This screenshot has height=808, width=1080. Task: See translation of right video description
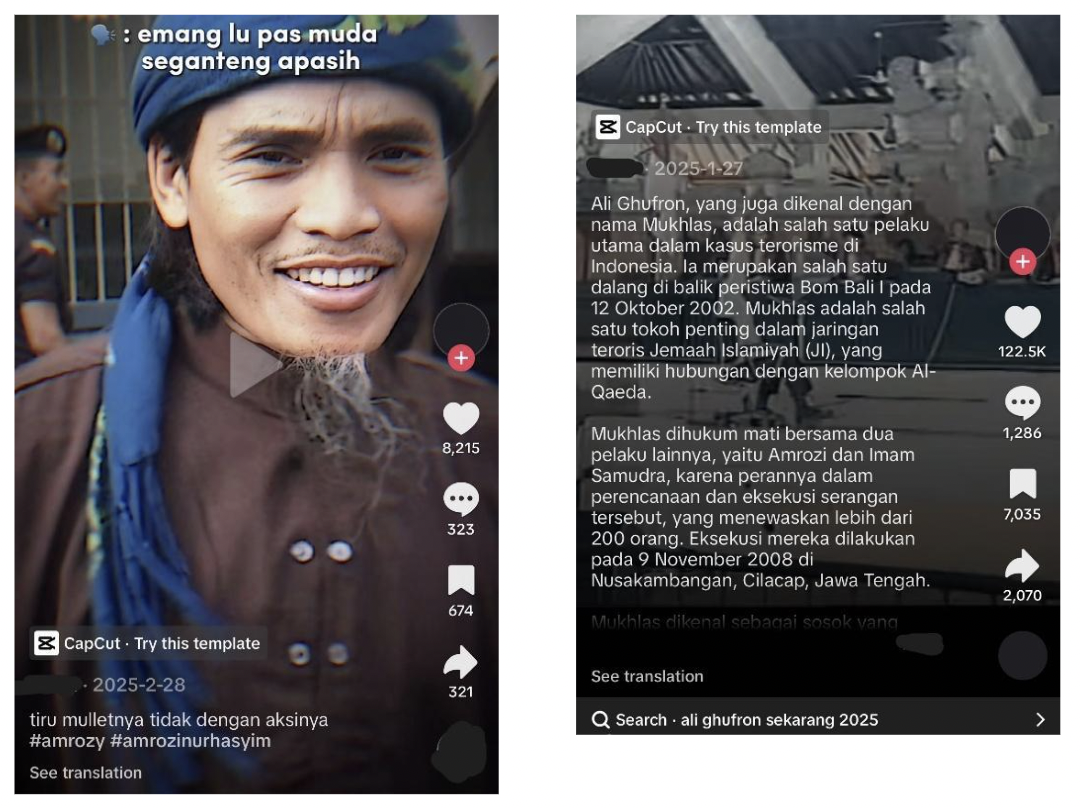pyautogui.click(x=647, y=676)
